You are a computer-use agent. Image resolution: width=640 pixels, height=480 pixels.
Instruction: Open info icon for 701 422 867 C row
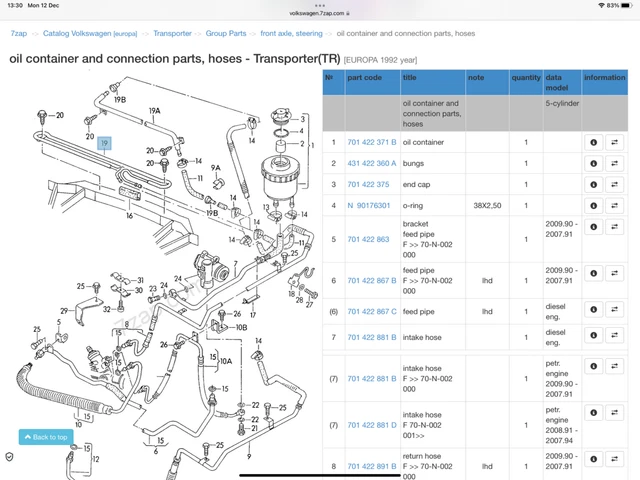tap(593, 309)
